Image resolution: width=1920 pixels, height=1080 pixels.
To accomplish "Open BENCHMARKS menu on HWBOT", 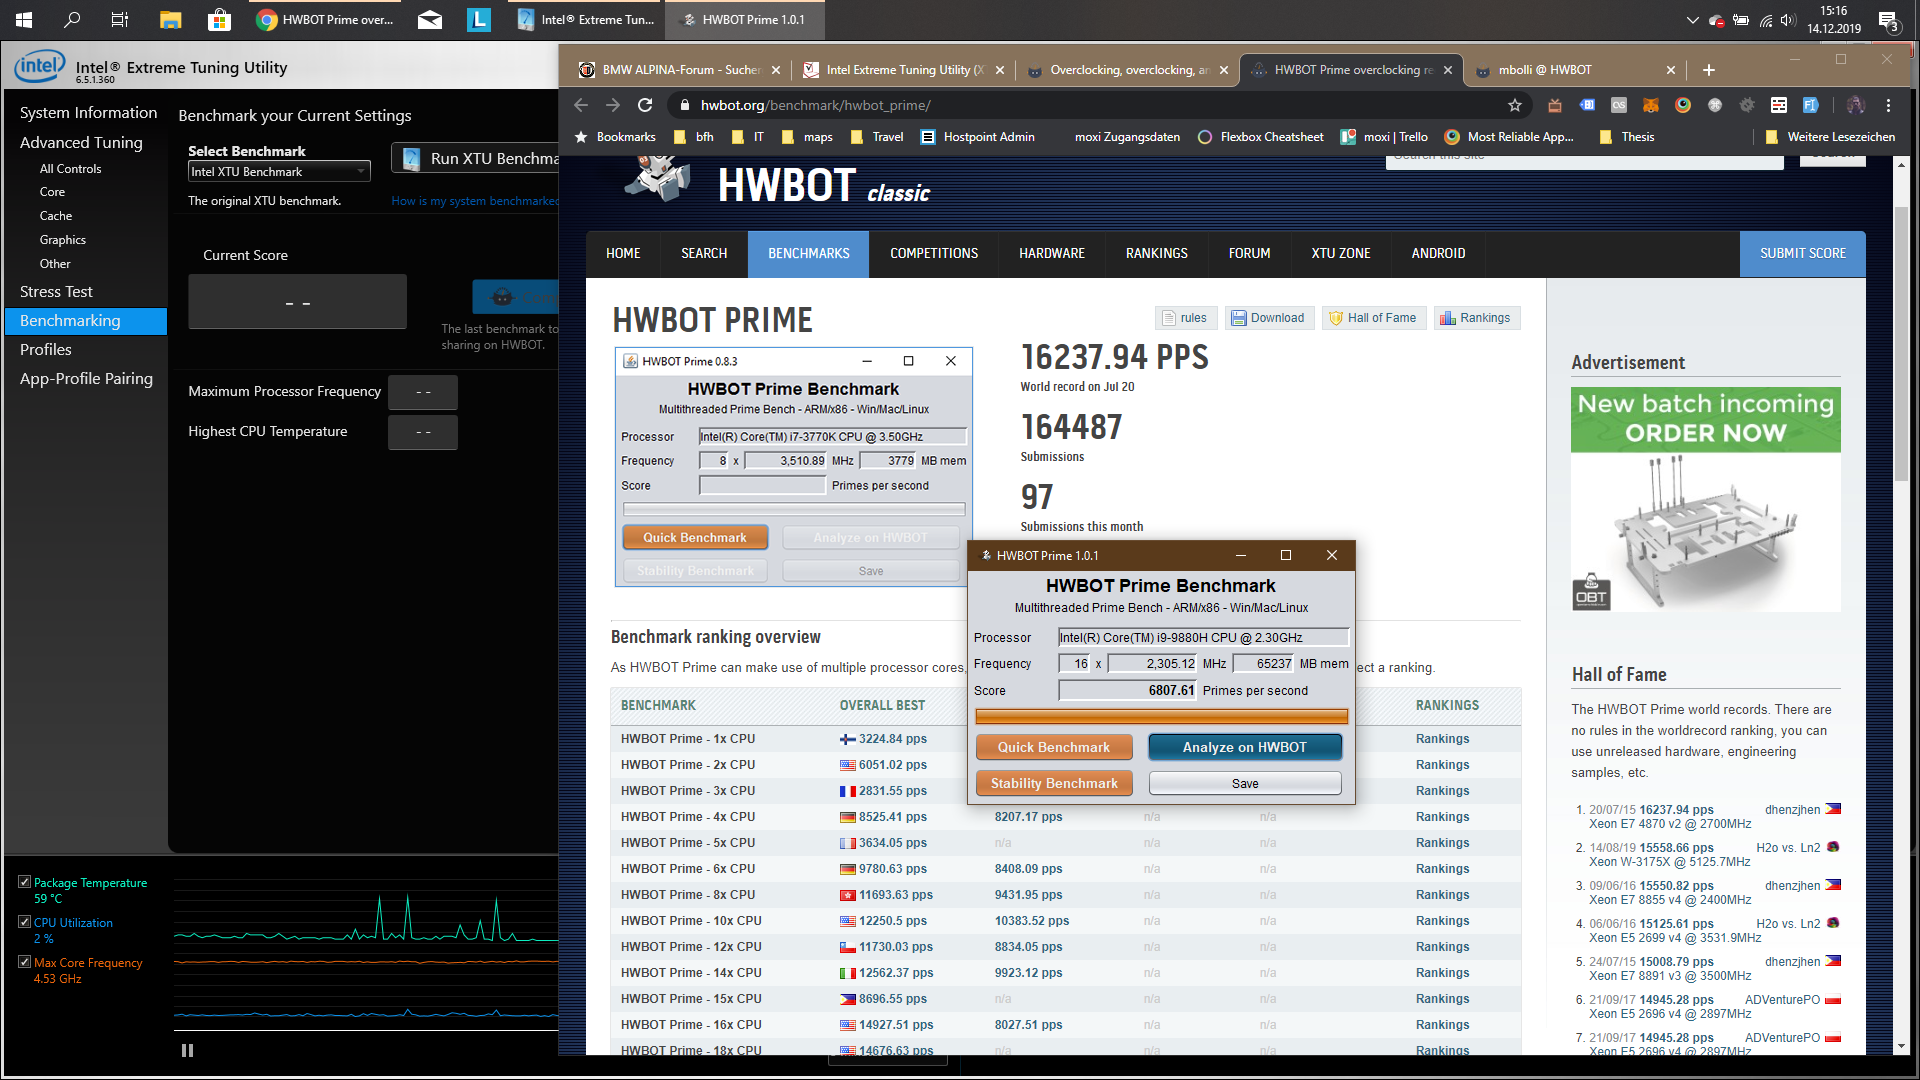I will coord(808,254).
